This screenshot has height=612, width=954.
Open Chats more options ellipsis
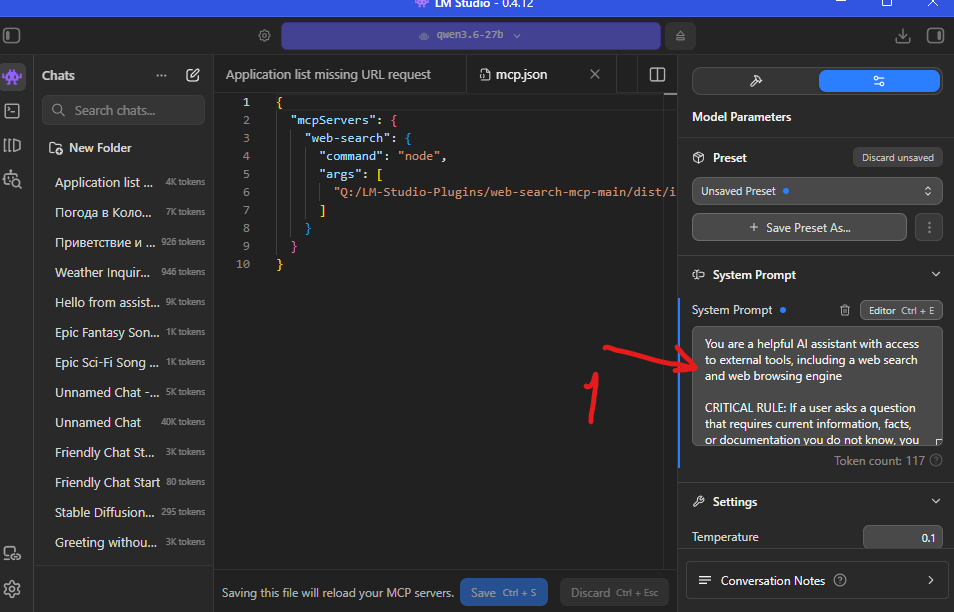(161, 75)
